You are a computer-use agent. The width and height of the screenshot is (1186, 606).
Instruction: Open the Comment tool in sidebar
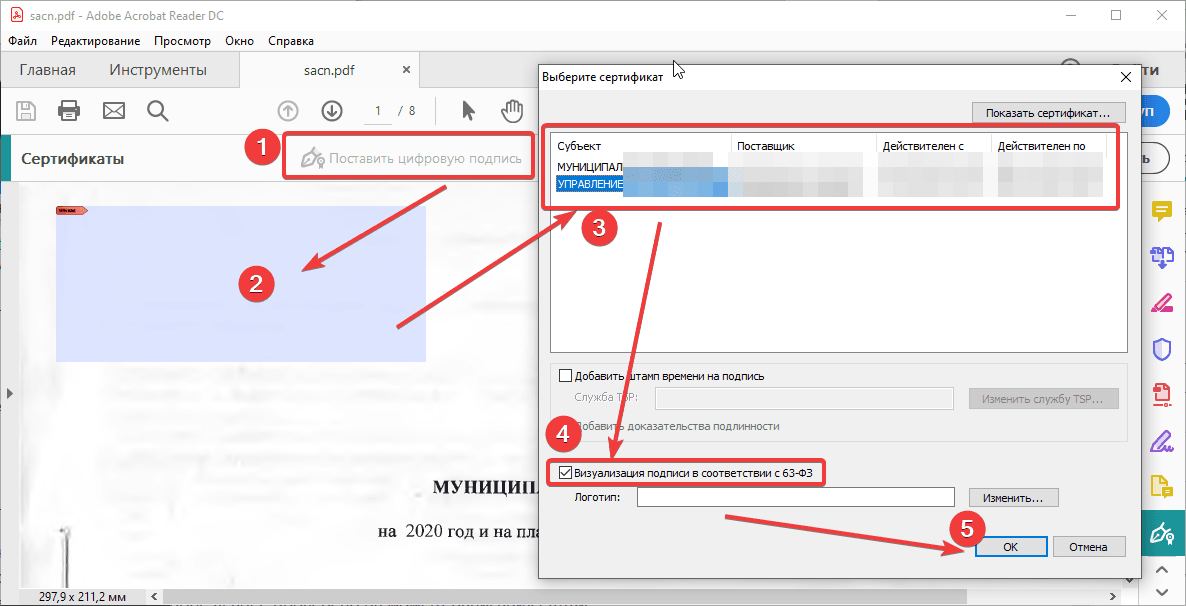pyautogui.click(x=1161, y=211)
